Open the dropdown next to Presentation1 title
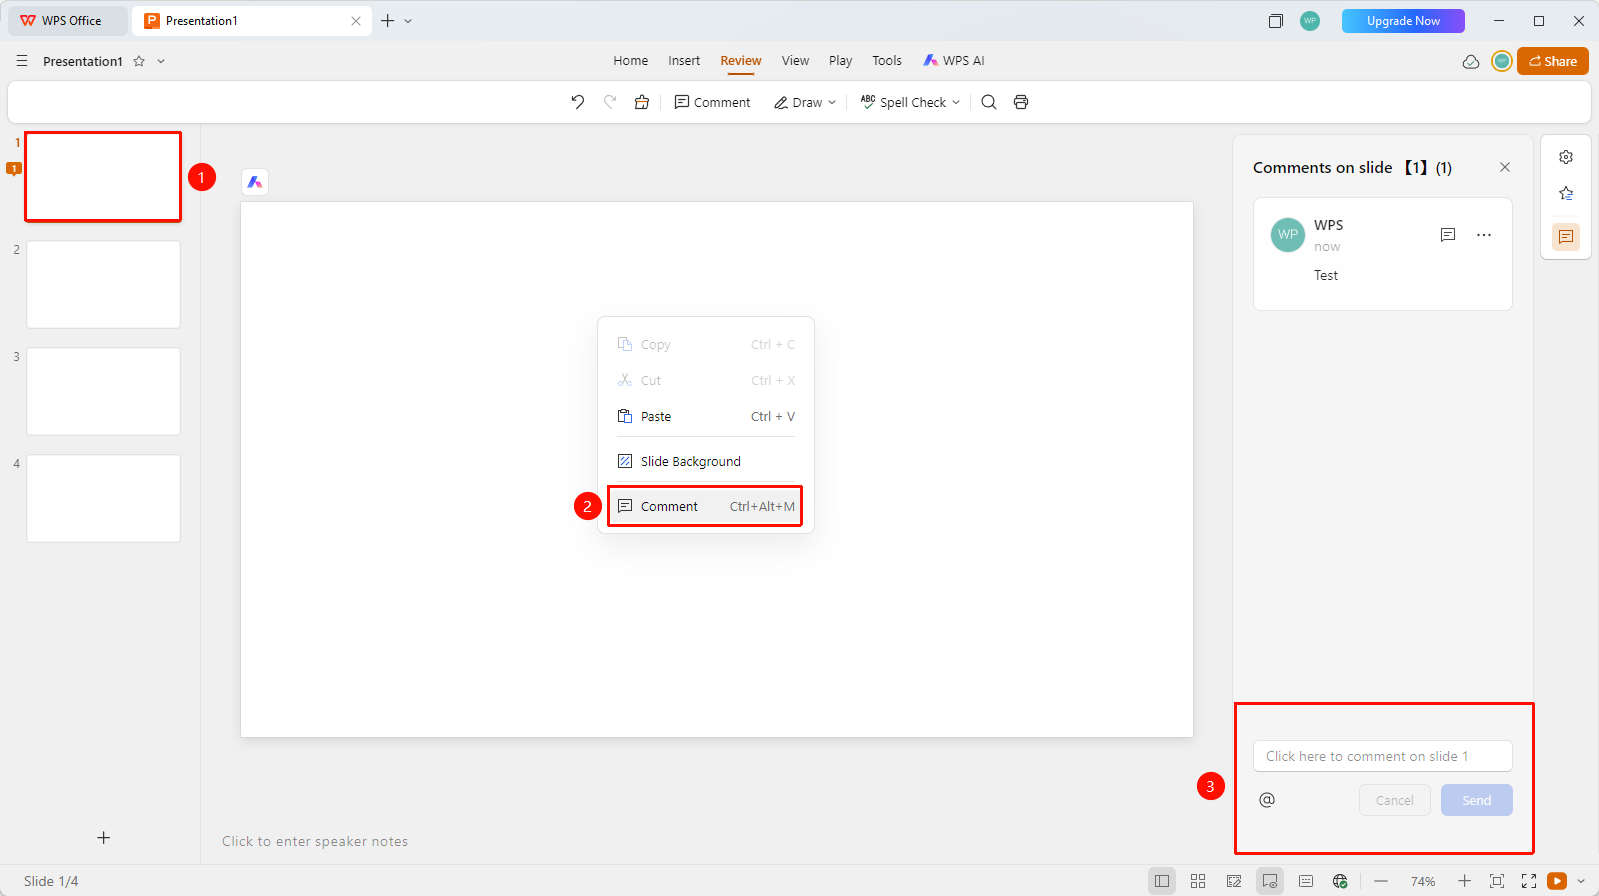Image resolution: width=1599 pixels, height=896 pixels. tap(161, 61)
